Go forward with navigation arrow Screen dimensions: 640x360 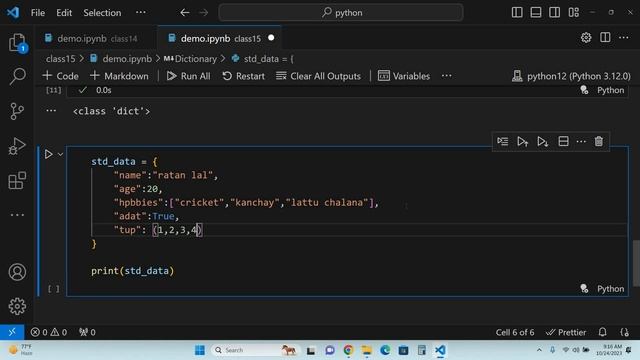(203, 13)
